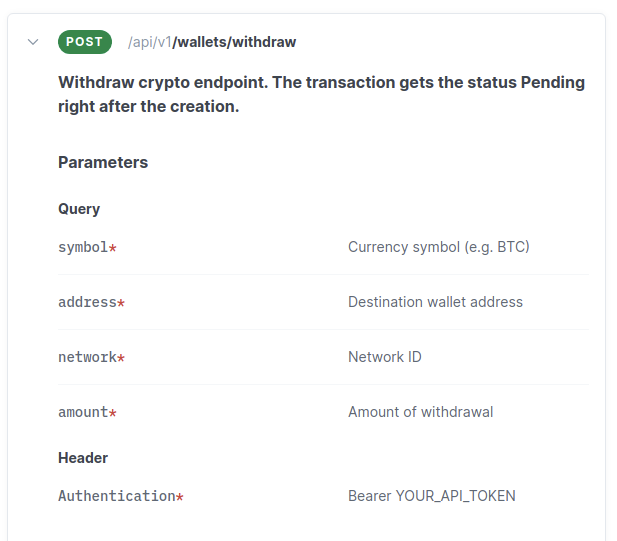617x541 pixels.
Task: Collapse the withdraw endpoint chevron
Action: tap(33, 42)
